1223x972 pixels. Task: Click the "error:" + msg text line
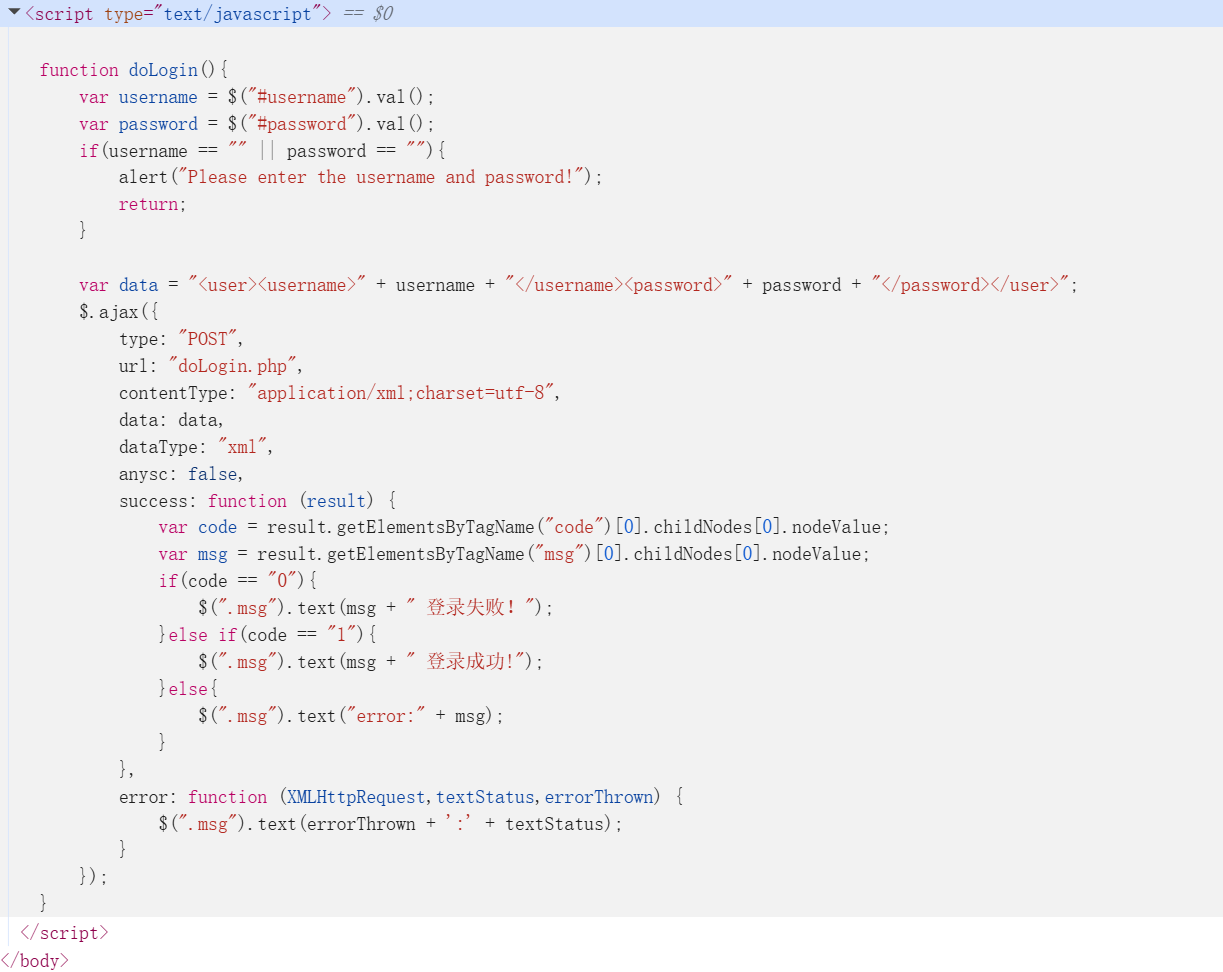coord(351,716)
